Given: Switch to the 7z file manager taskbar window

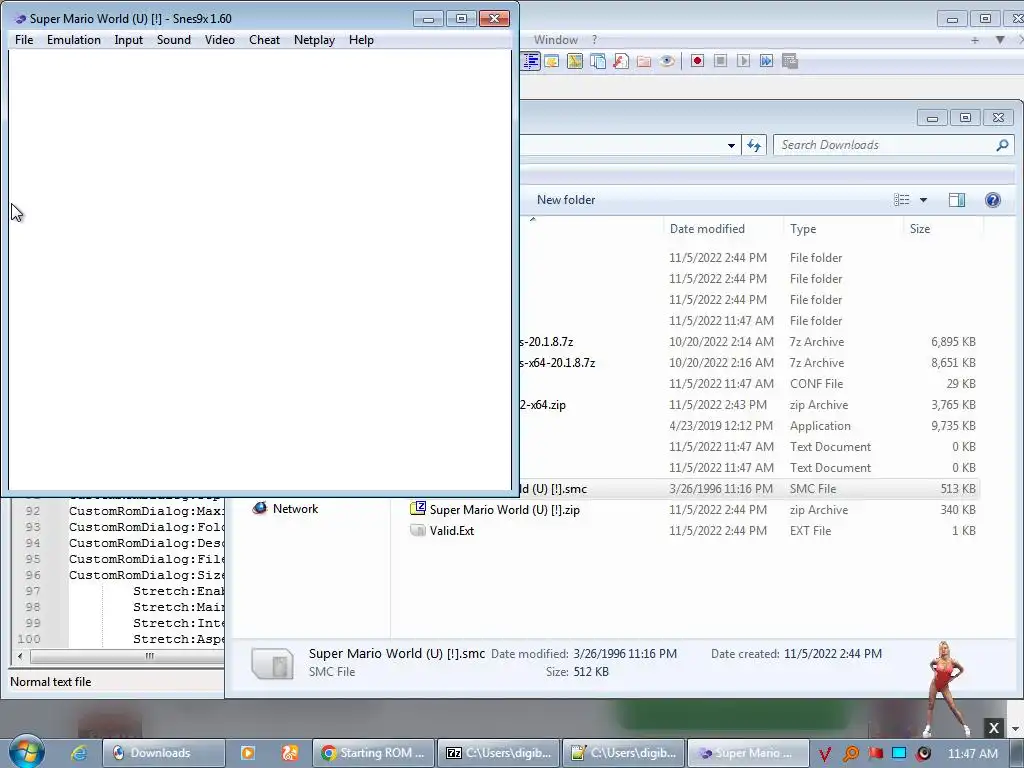Looking at the screenshot, I should 499,753.
